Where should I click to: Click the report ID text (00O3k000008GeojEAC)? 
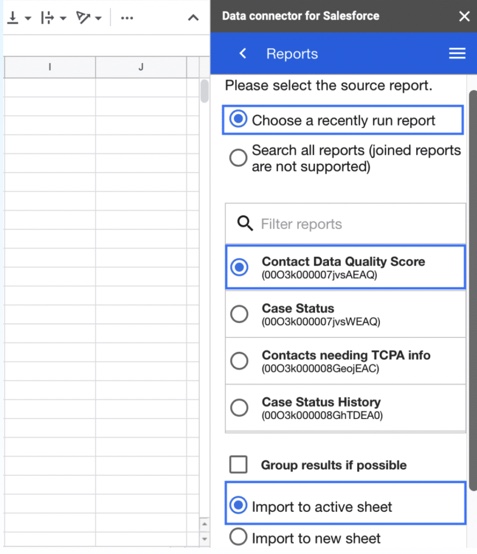320,369
